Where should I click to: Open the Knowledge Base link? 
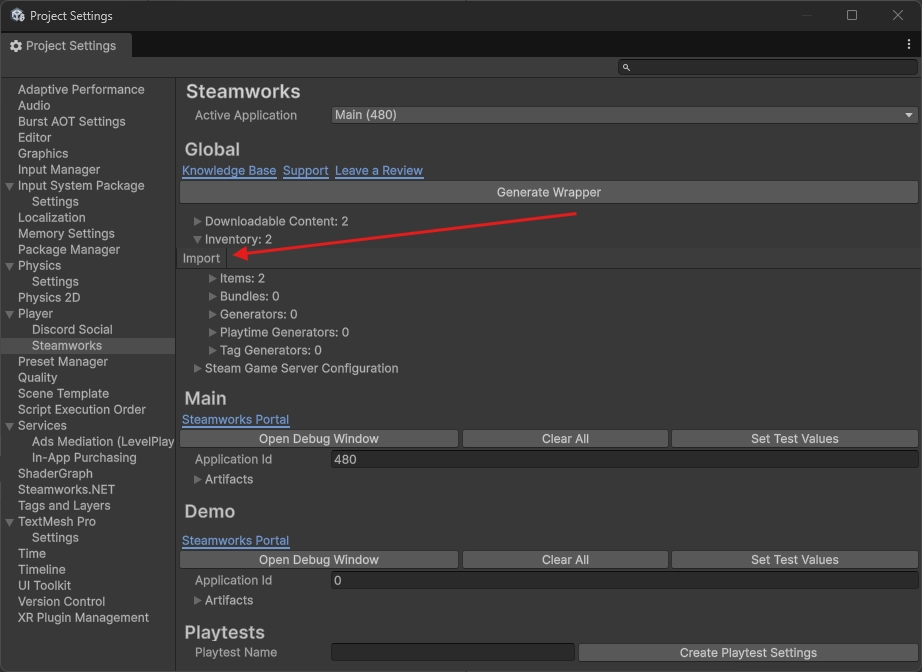click(229, 171)
